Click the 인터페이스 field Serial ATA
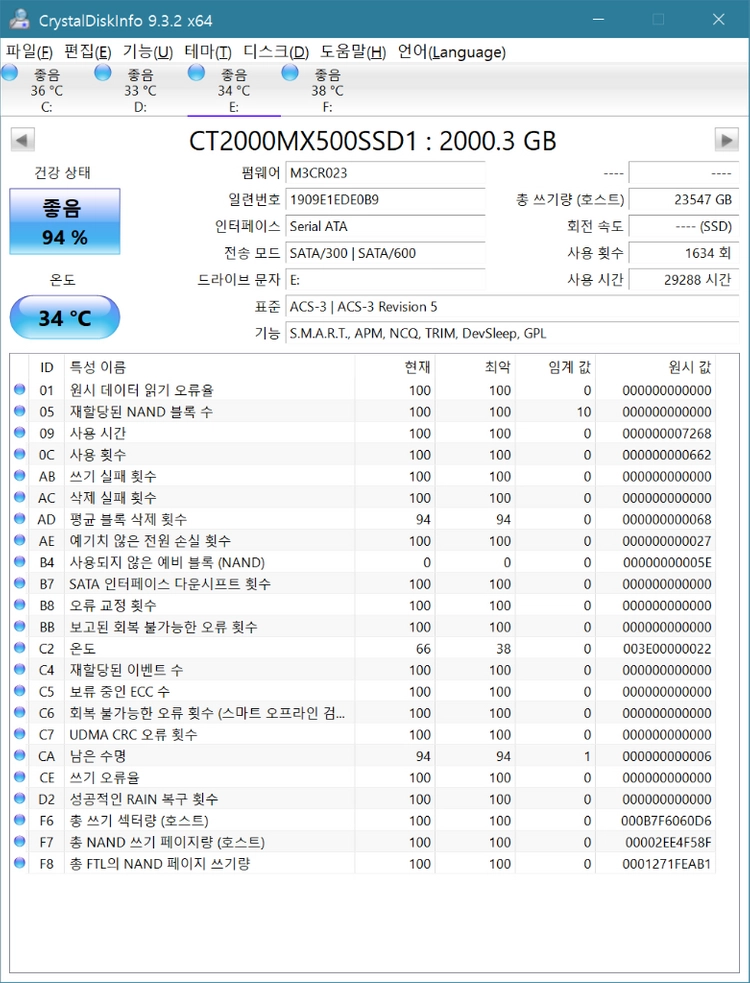The image size is (750, 983). point(385,226)
